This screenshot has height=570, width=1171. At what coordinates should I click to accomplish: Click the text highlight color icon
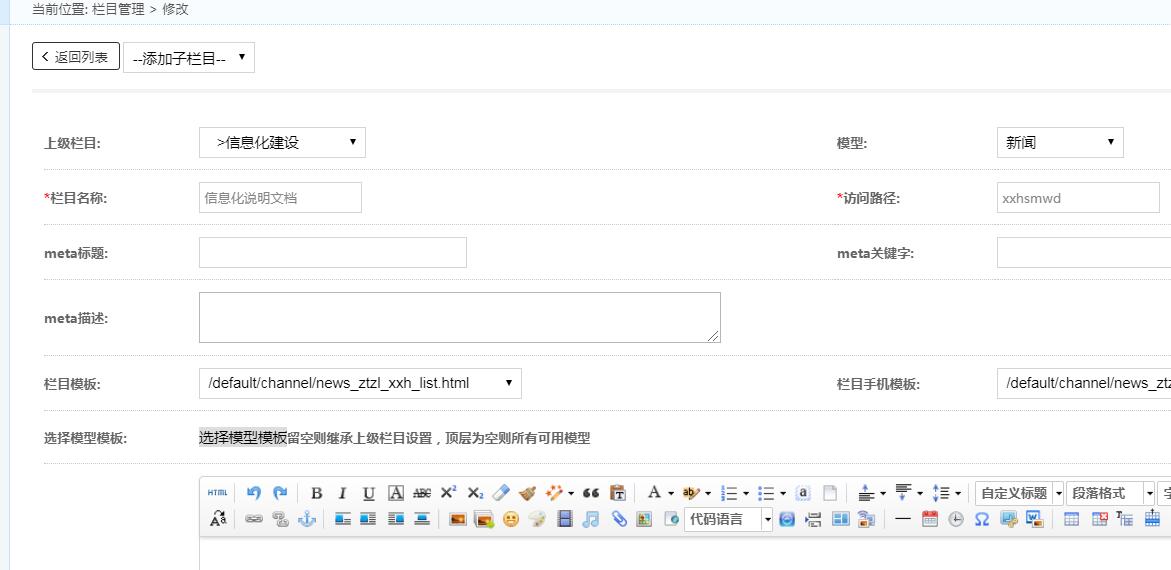(691, 493)
